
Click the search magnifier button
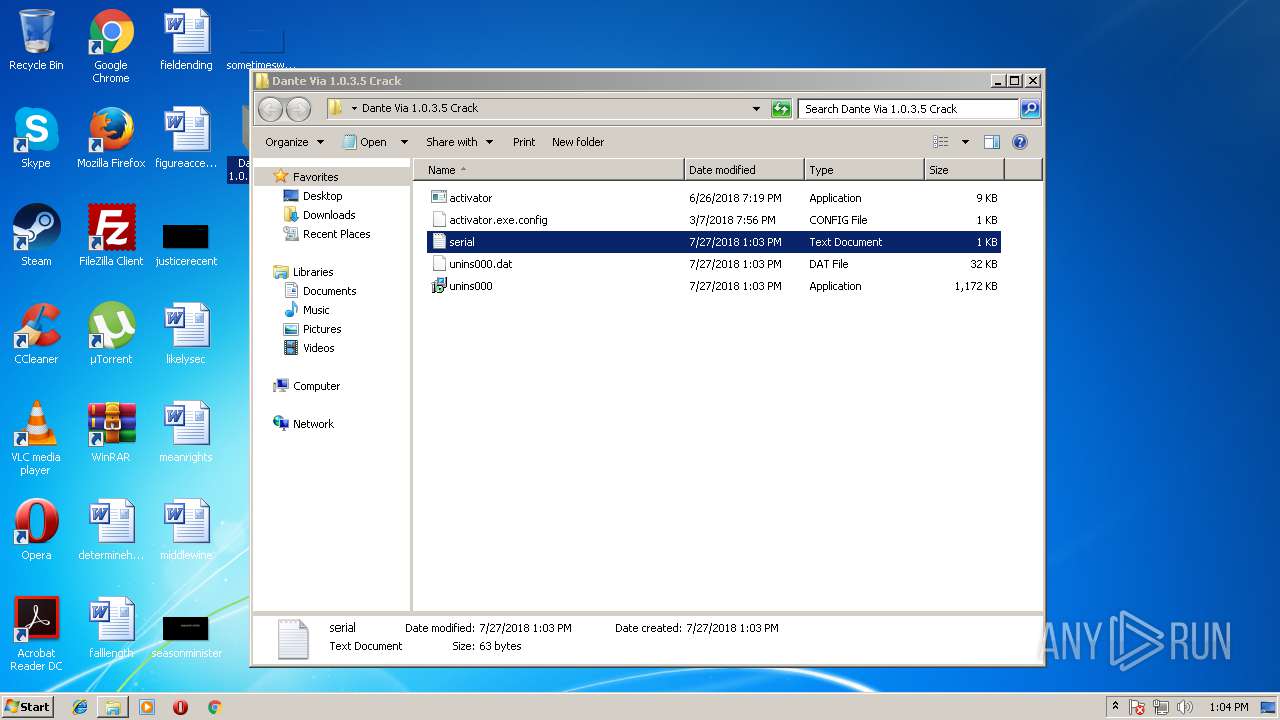click(x=1030, y=109)
